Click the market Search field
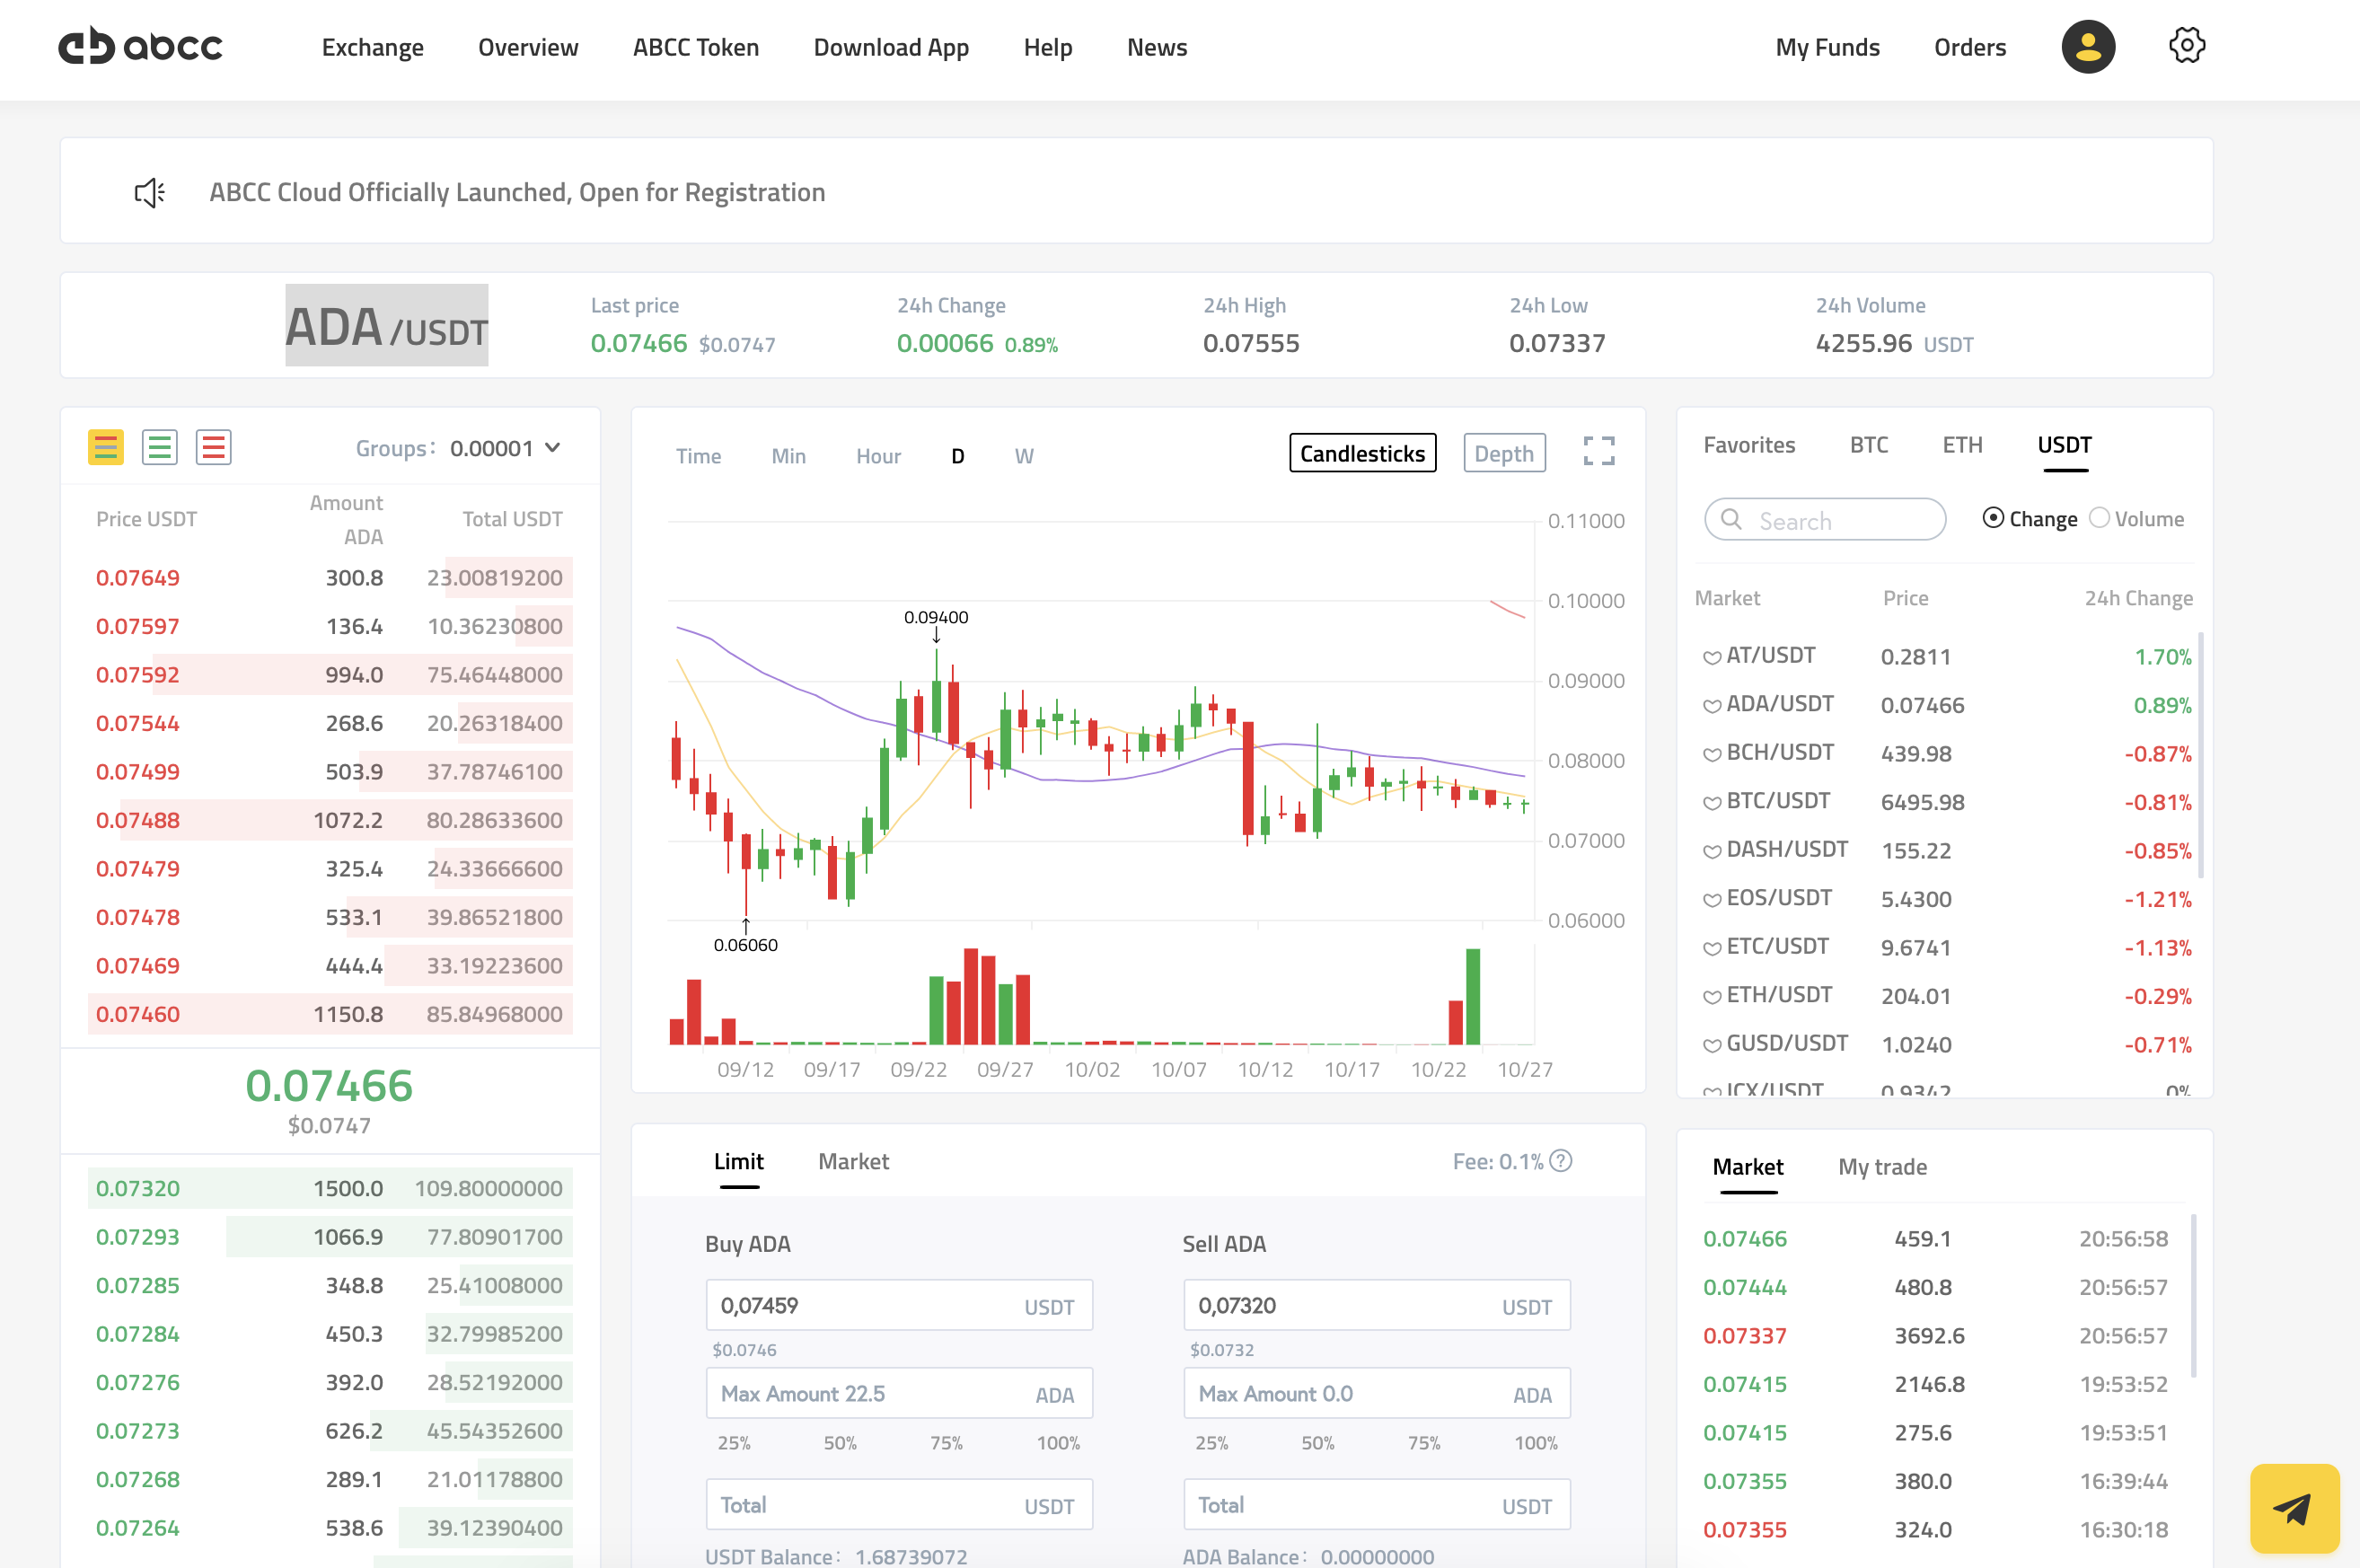Screen dimensions: 2360x1568 click(x=1825, y=520)
